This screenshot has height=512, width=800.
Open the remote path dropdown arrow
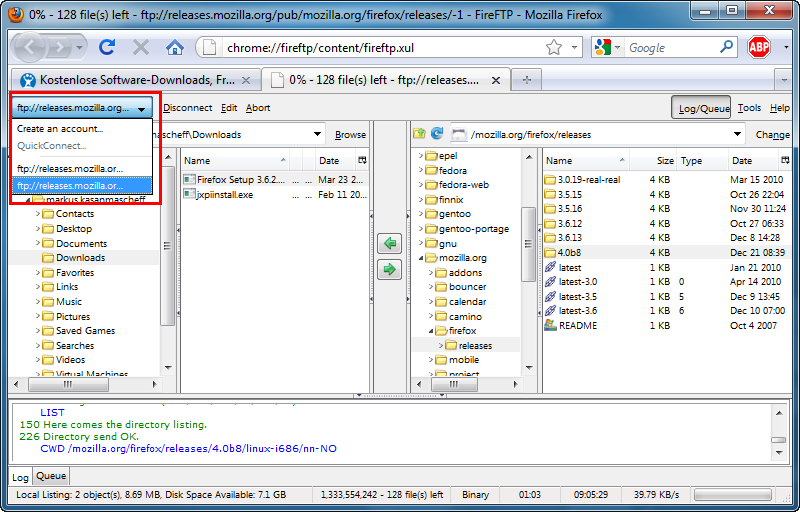[x=737, y=134]
